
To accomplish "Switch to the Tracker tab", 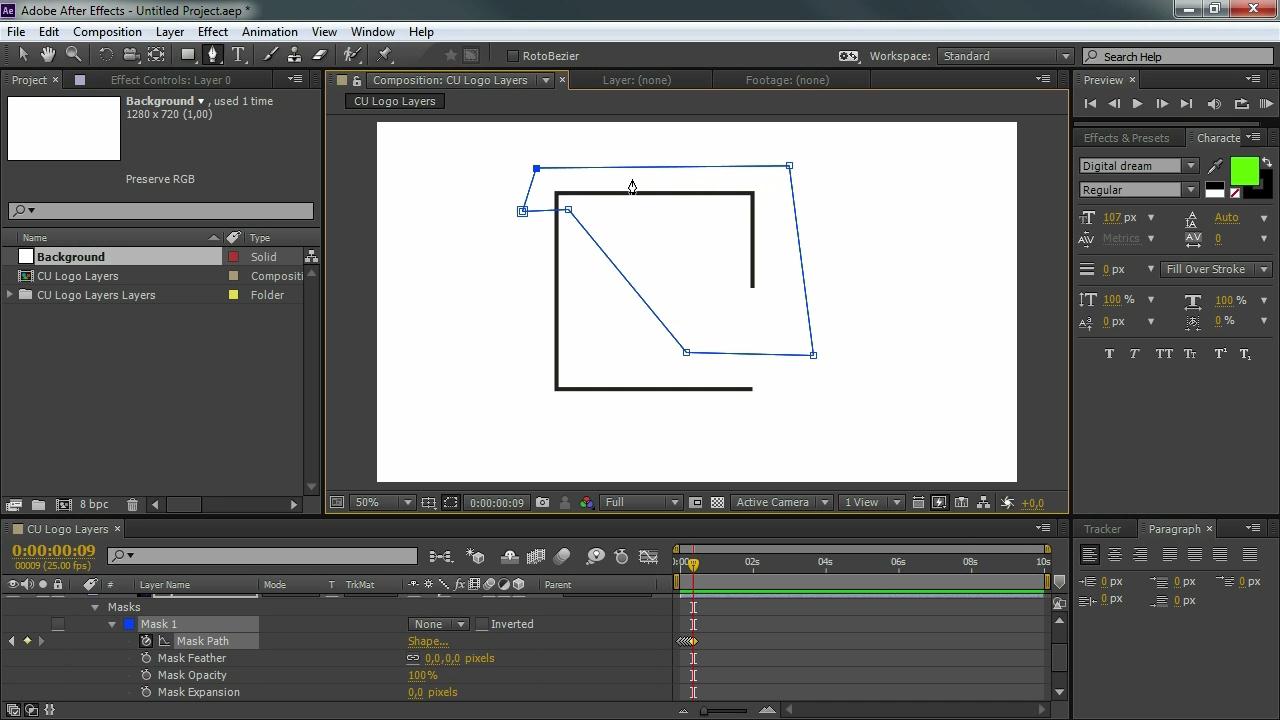I will (1102, 529).
